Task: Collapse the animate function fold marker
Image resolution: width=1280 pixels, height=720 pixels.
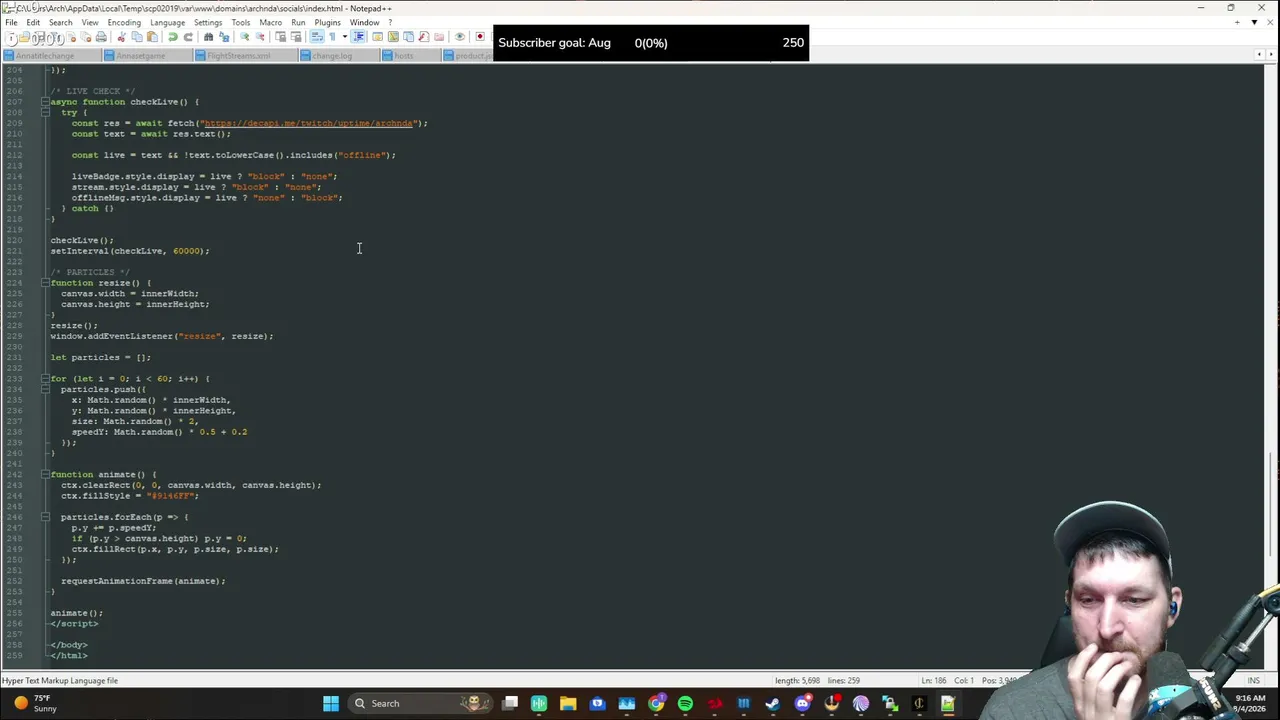Action: click(x=45, y=475)
